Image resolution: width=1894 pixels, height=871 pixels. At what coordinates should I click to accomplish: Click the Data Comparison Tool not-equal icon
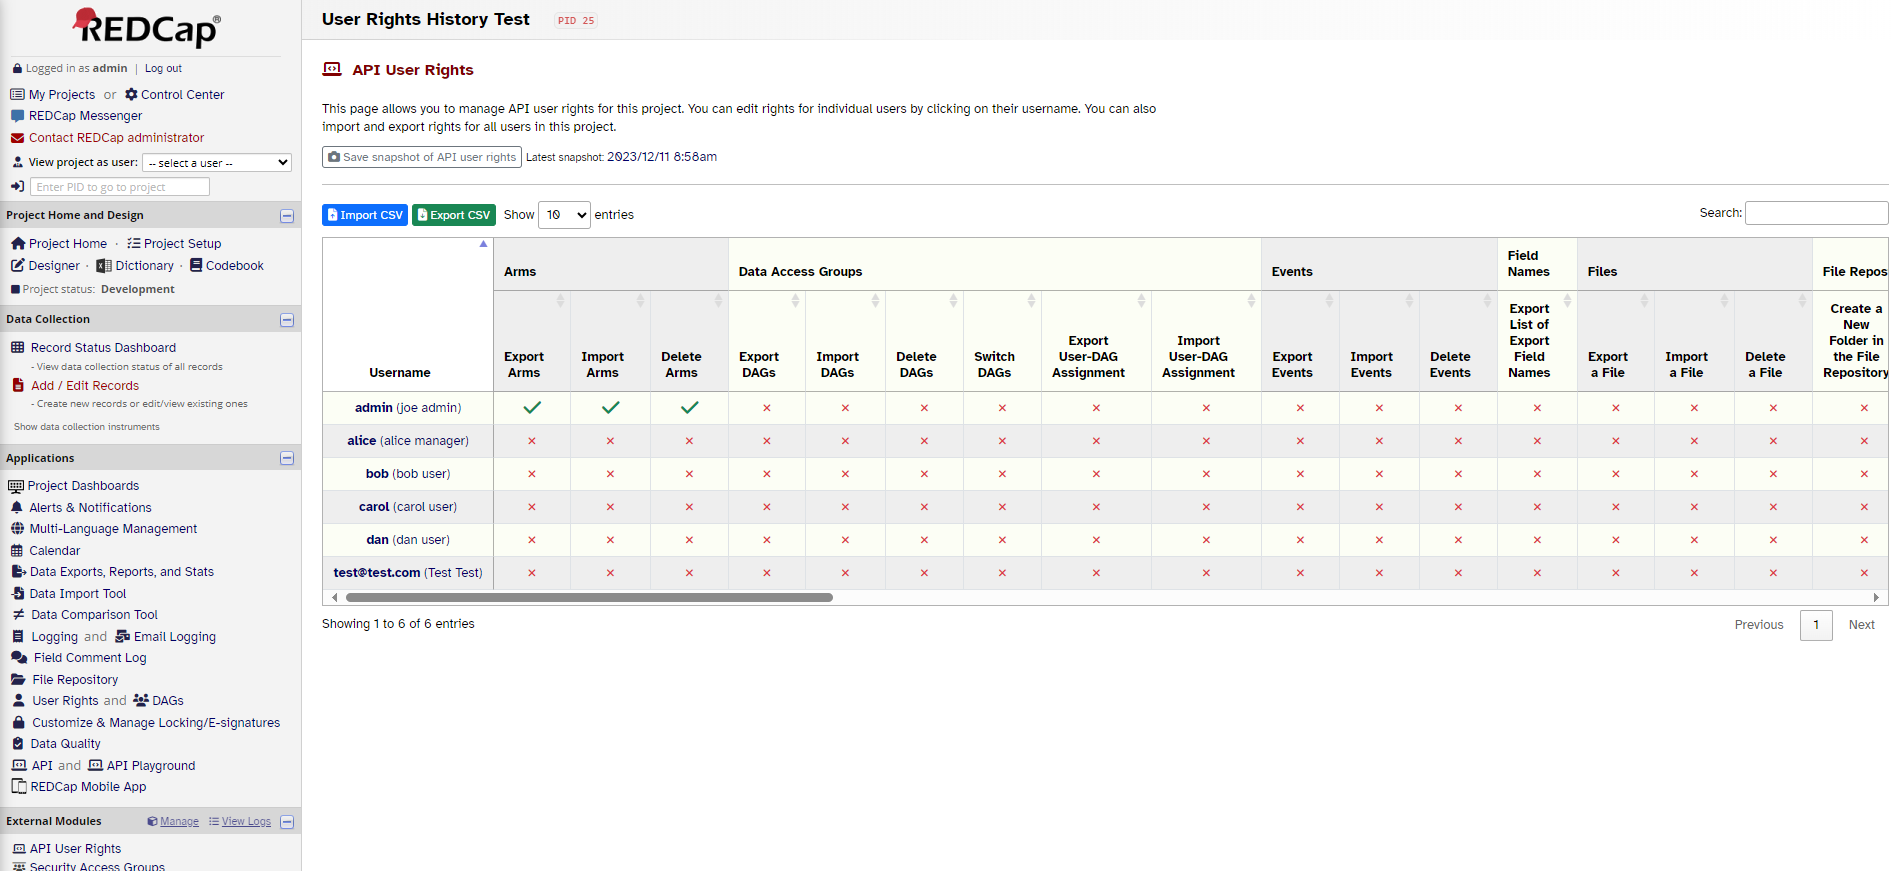(x=18, y=615)
